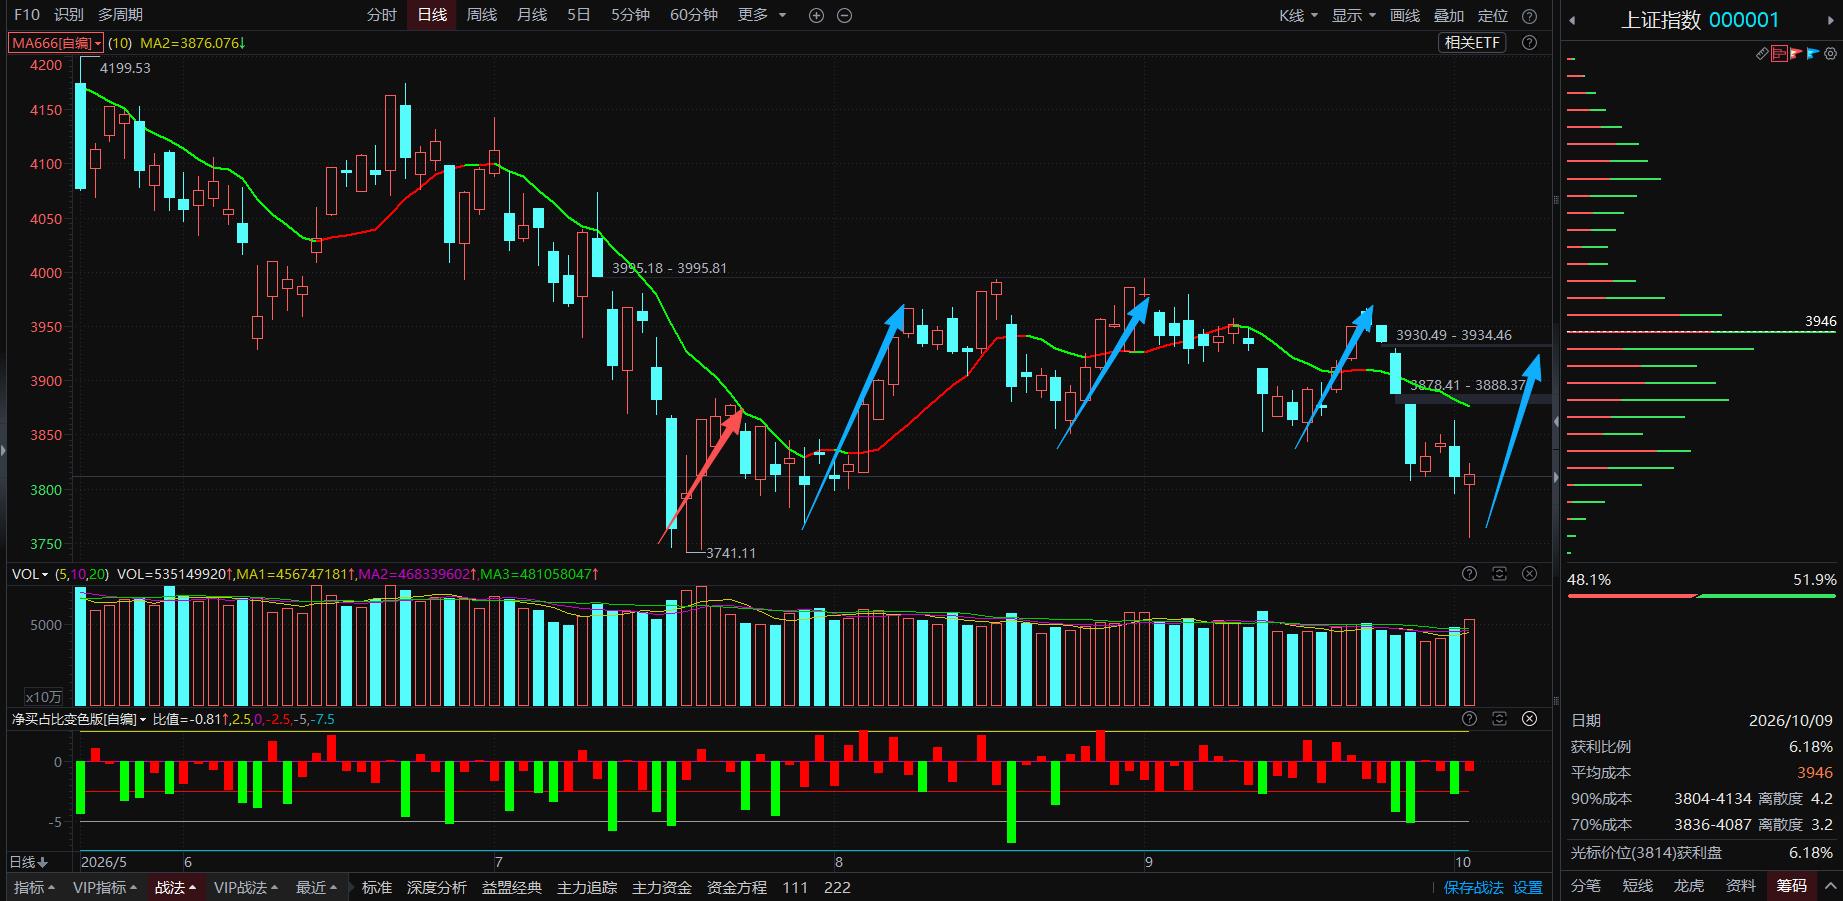Image resolution: width=1843 pixels, height=901 pixels.
Task: Open the 显示 display dropdown
Action: point(1354,15)
